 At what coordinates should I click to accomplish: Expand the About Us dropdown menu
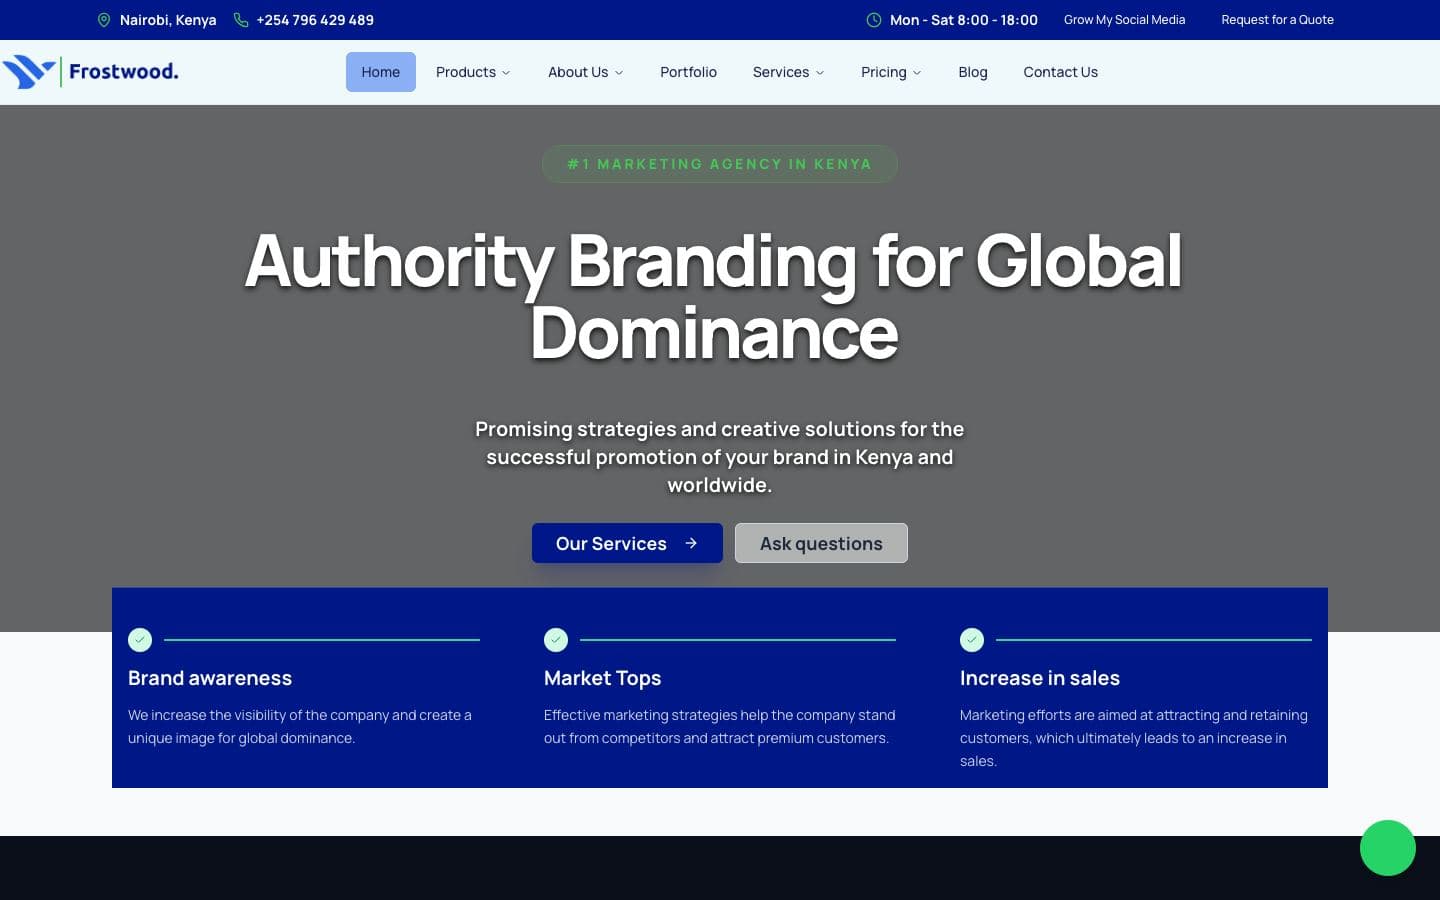tap(585, 72)
